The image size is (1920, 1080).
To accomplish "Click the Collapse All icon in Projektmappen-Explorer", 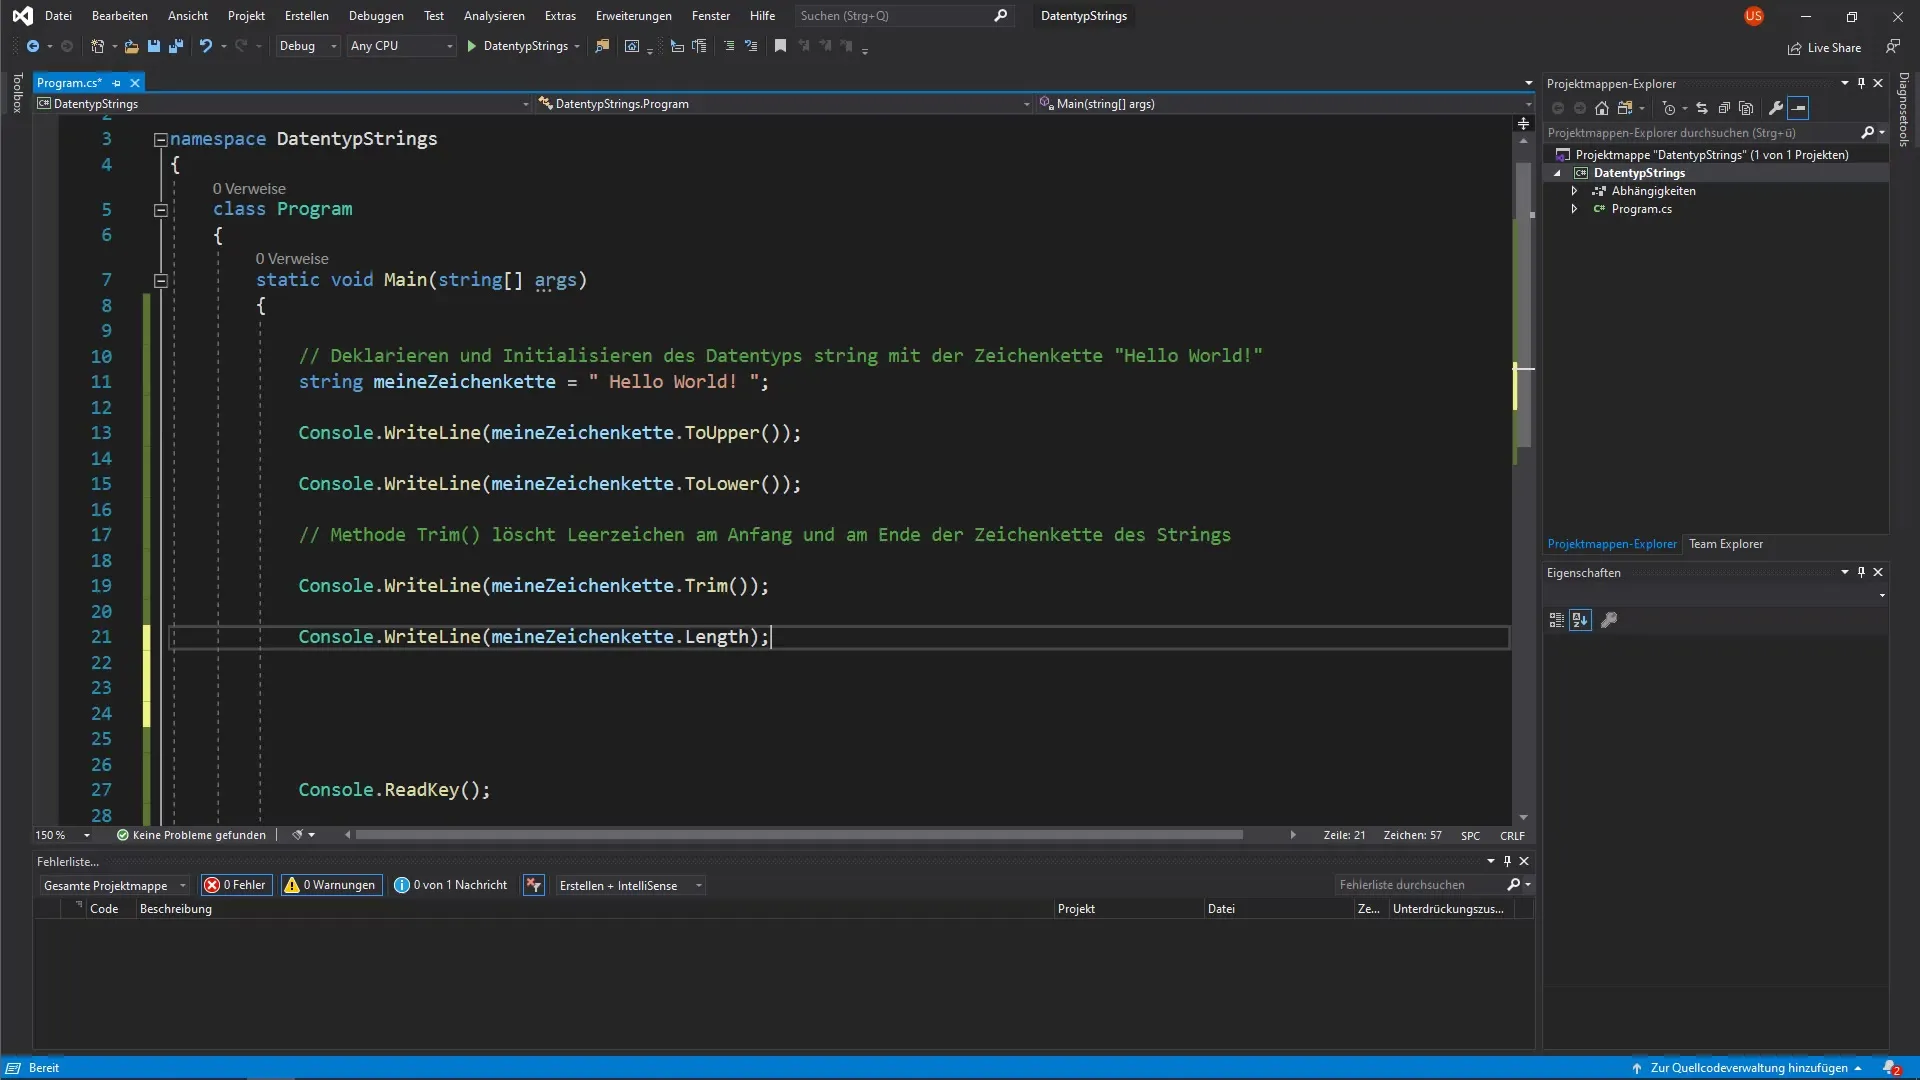I will click(1724, 108).
